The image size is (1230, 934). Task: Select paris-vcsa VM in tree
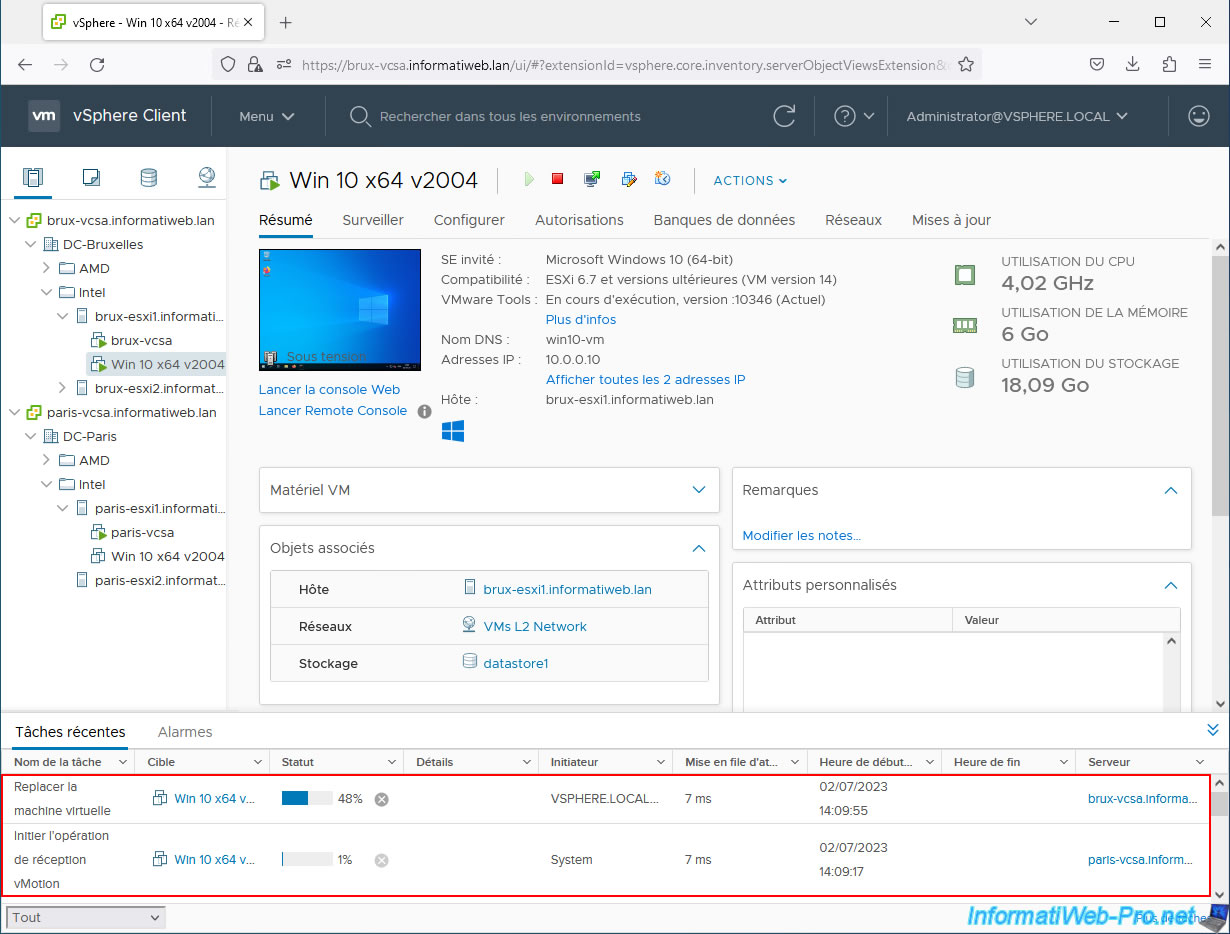click(142, 532)
